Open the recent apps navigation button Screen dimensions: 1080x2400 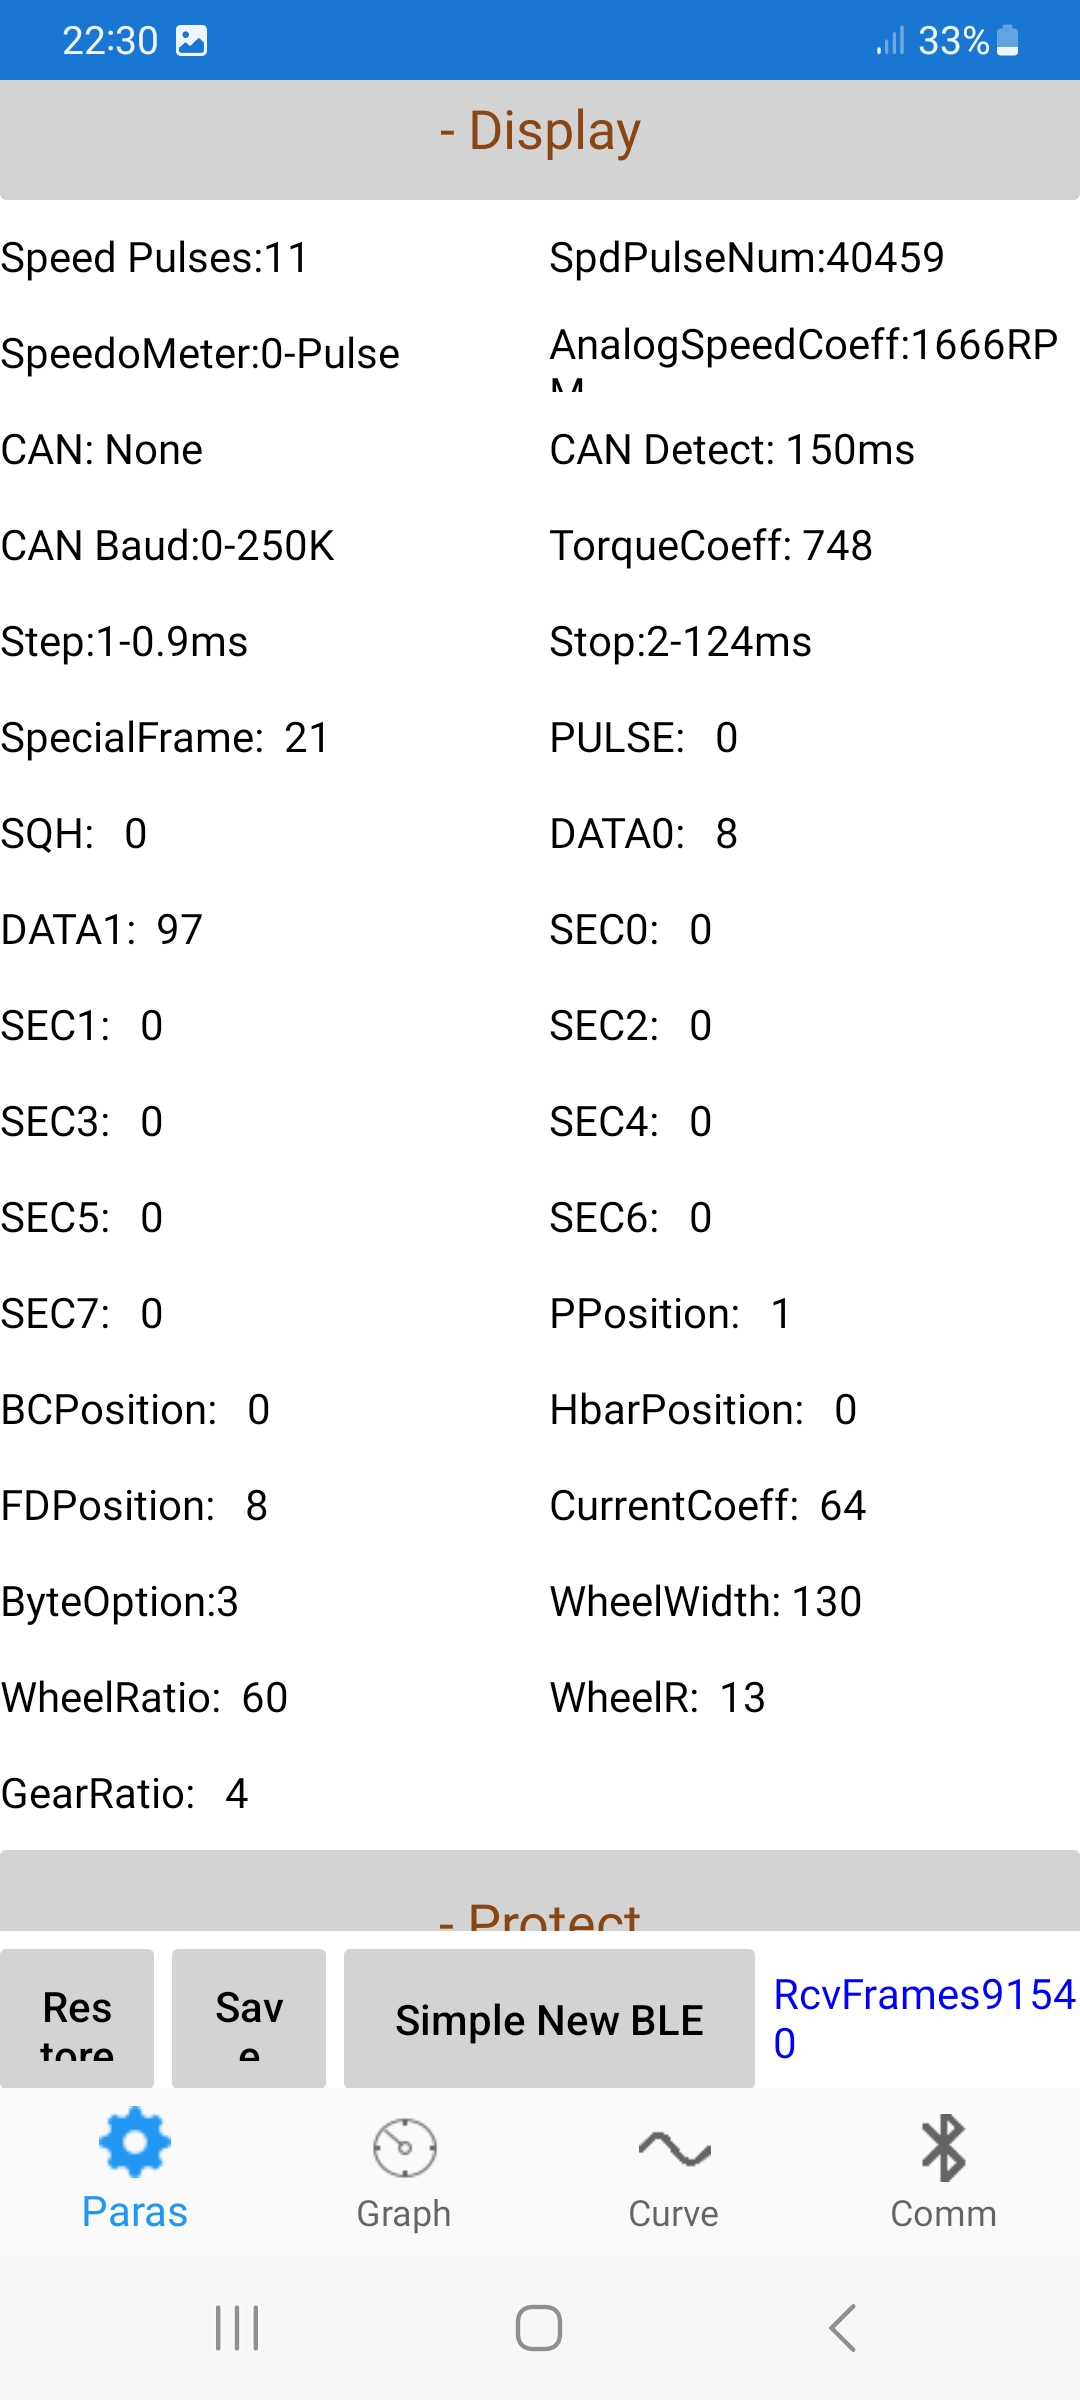(237, 2328)
